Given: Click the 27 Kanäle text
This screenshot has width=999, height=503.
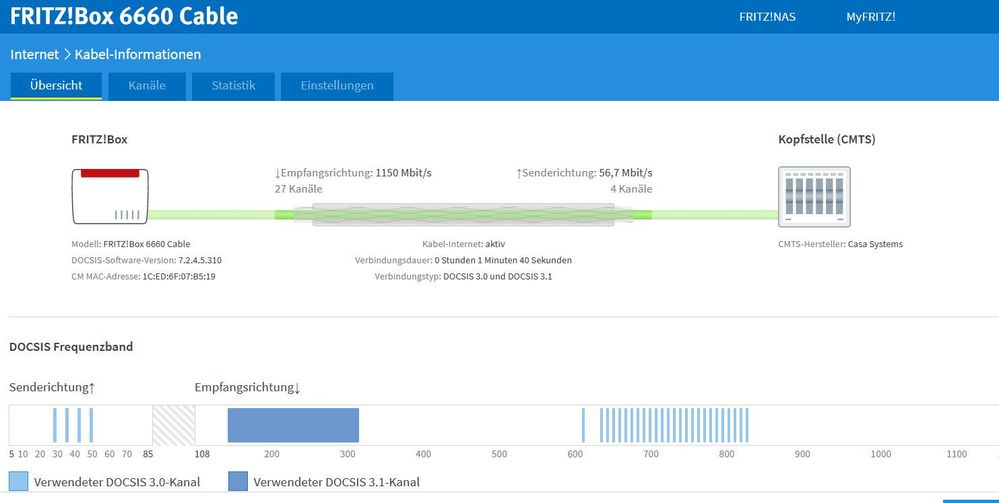Looking at the screenshot, I should coord(298,189).
